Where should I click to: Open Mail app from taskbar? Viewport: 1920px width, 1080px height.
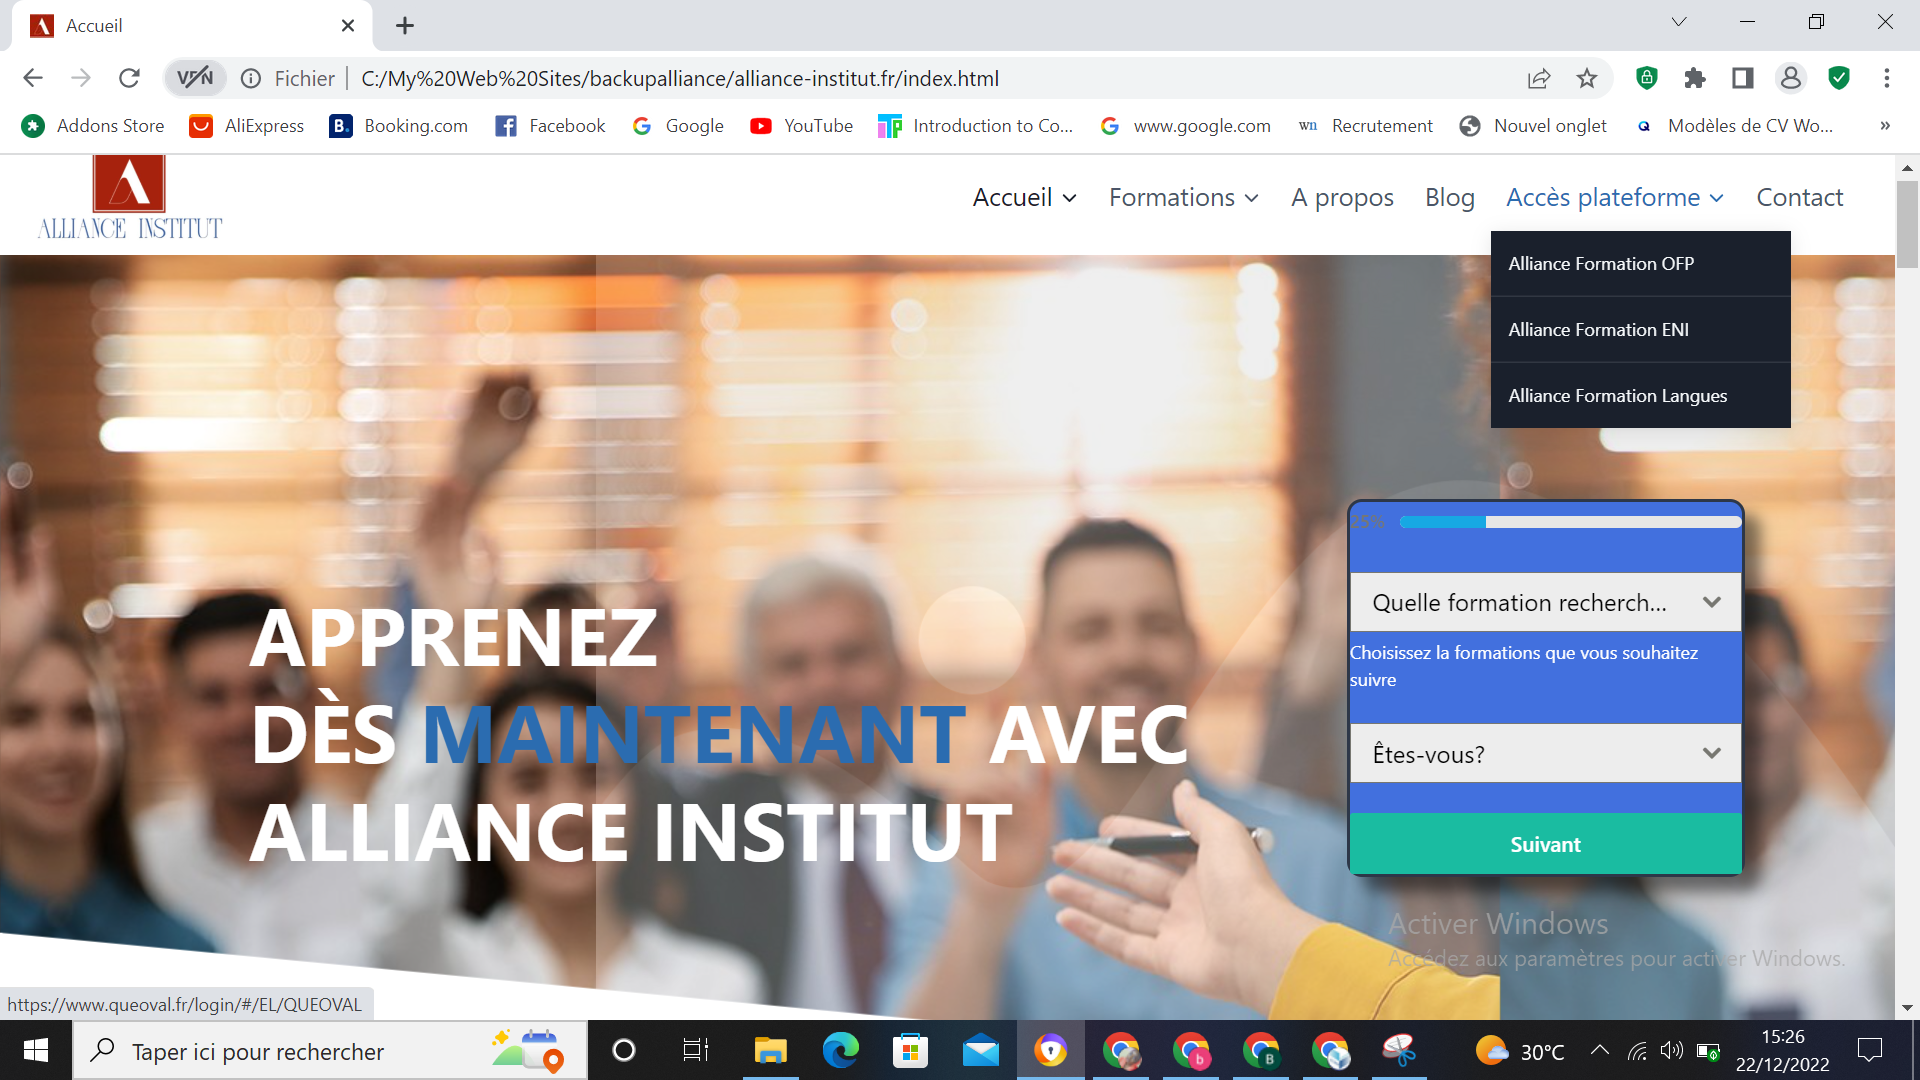[x=980, y=1050]
